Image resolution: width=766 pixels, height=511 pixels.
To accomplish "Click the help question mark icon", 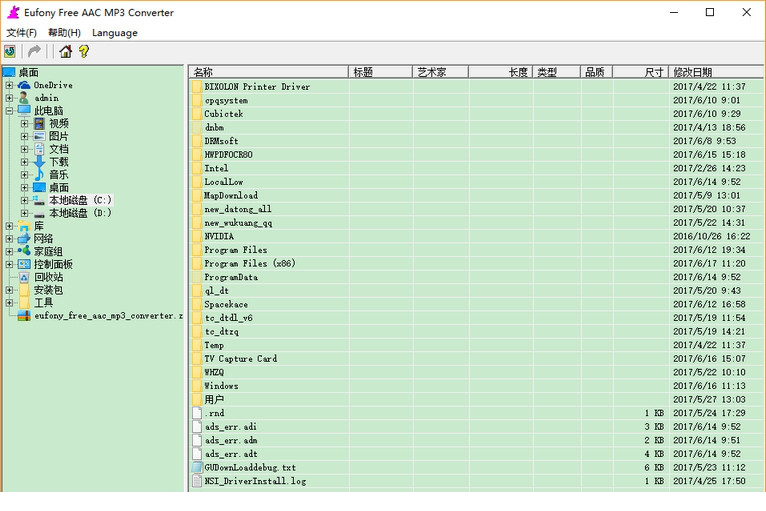I will point(84,51).
